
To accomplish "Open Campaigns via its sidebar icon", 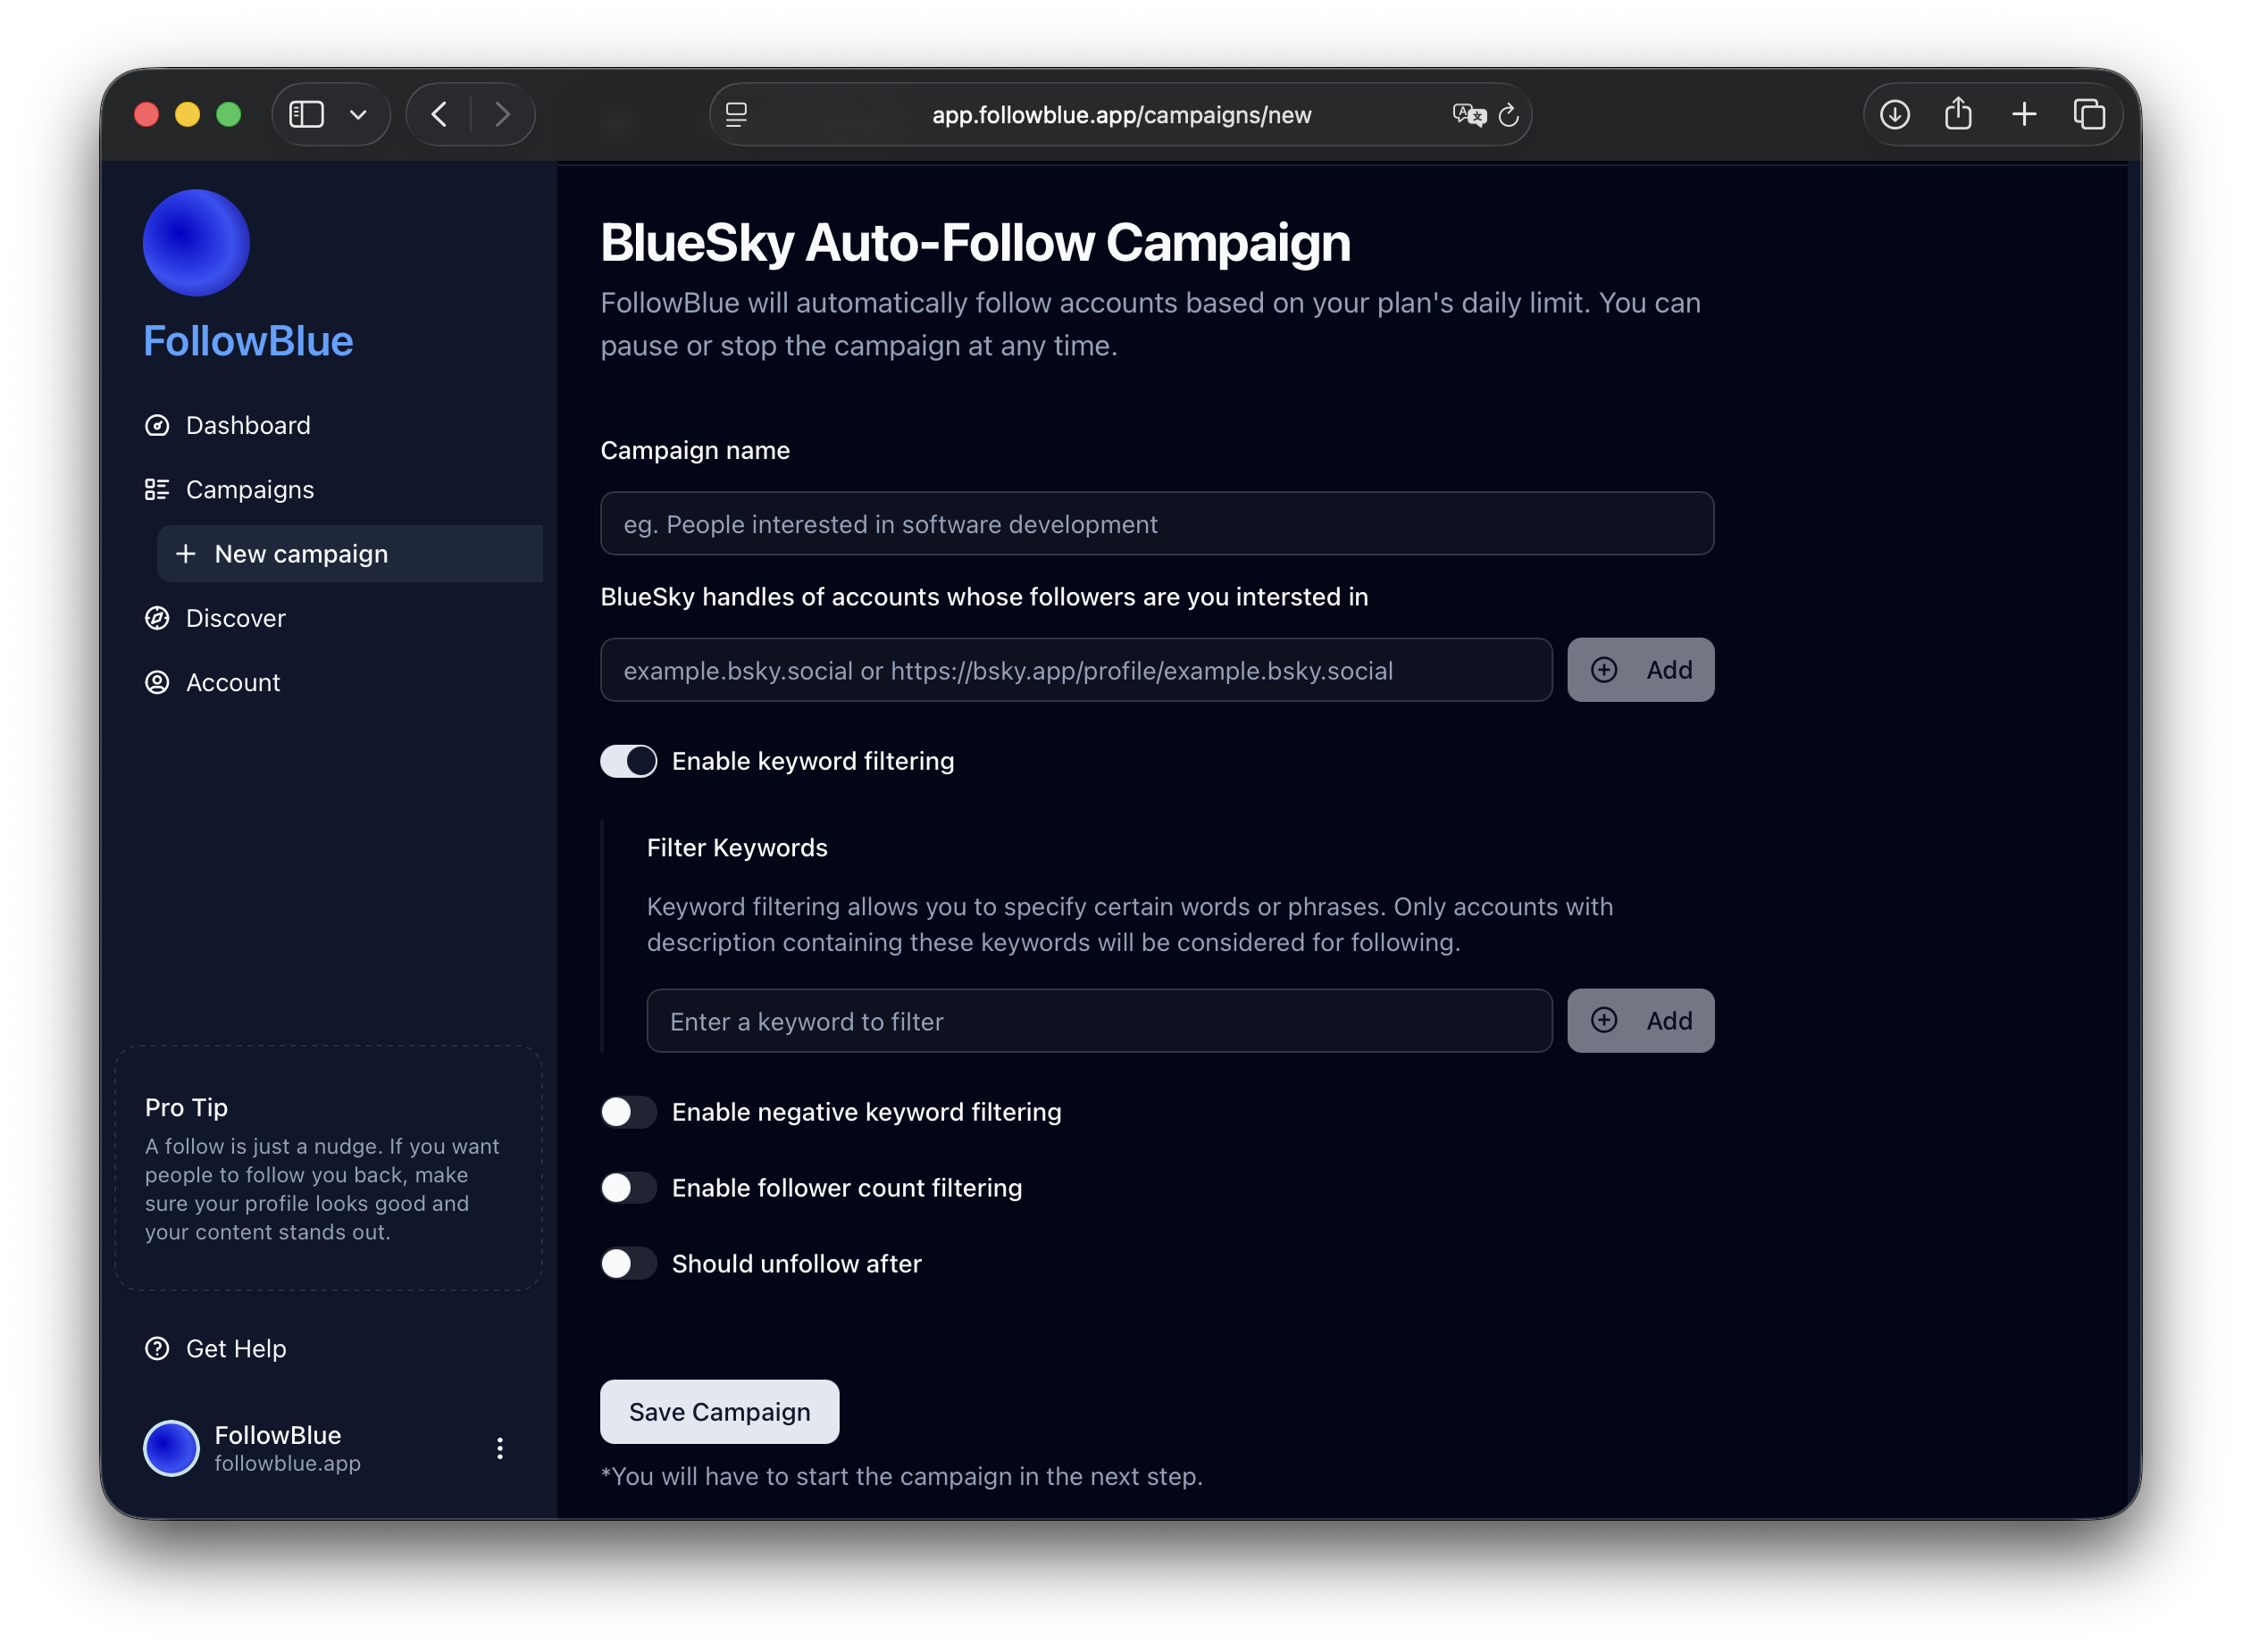I will [157, 489].
